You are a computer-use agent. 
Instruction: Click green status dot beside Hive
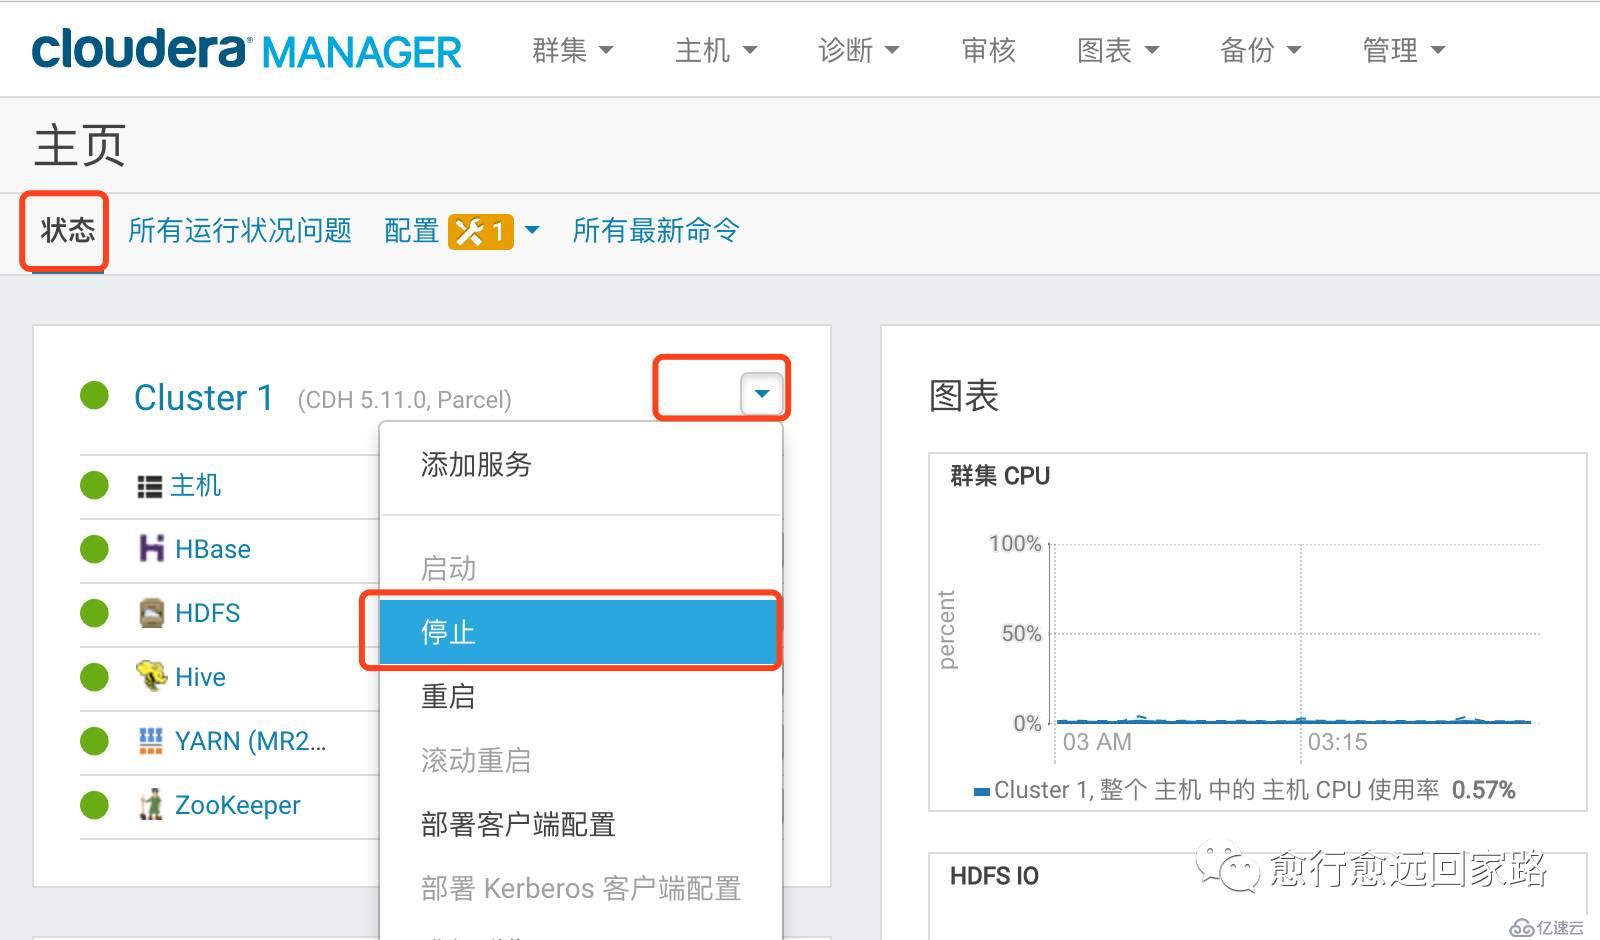(x=94, y=677)
